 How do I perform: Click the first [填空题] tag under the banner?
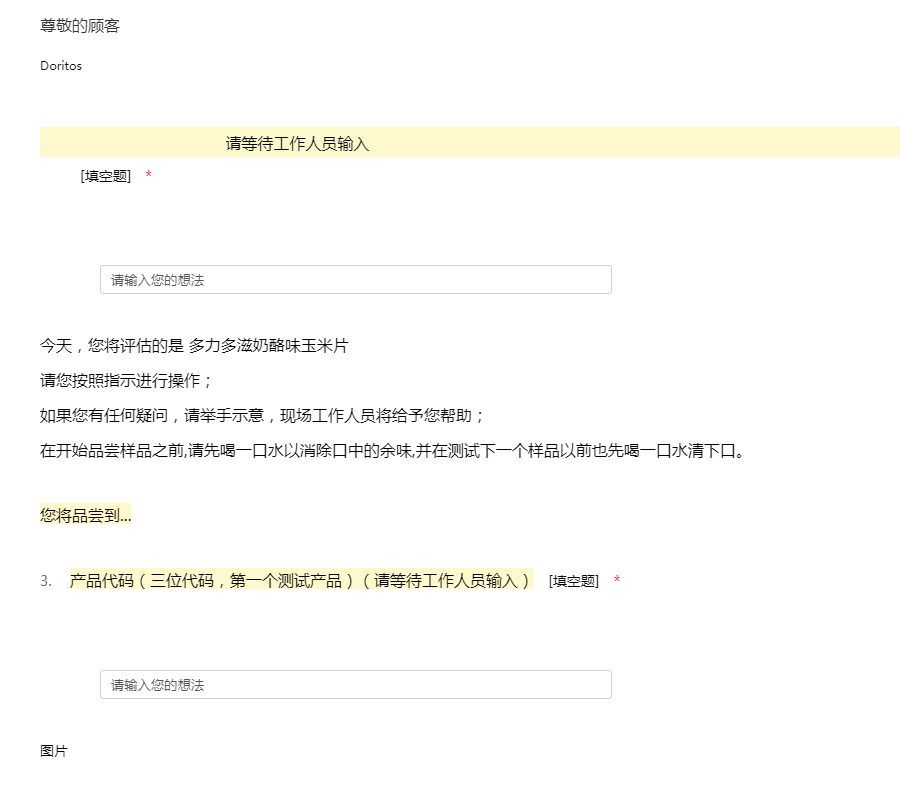(x=106, y=176)
